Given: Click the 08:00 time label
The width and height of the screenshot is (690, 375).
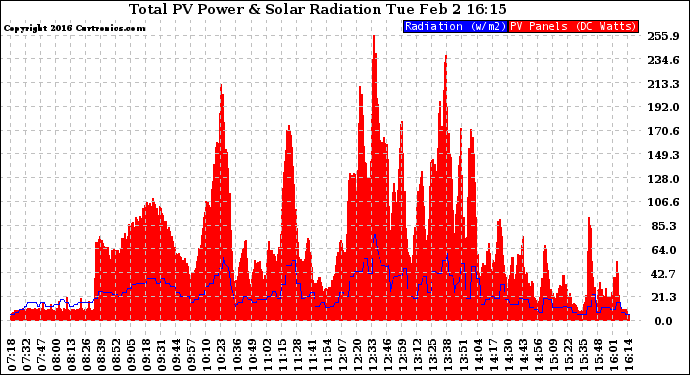Looking at the screenshot, I should pos(57,355).
